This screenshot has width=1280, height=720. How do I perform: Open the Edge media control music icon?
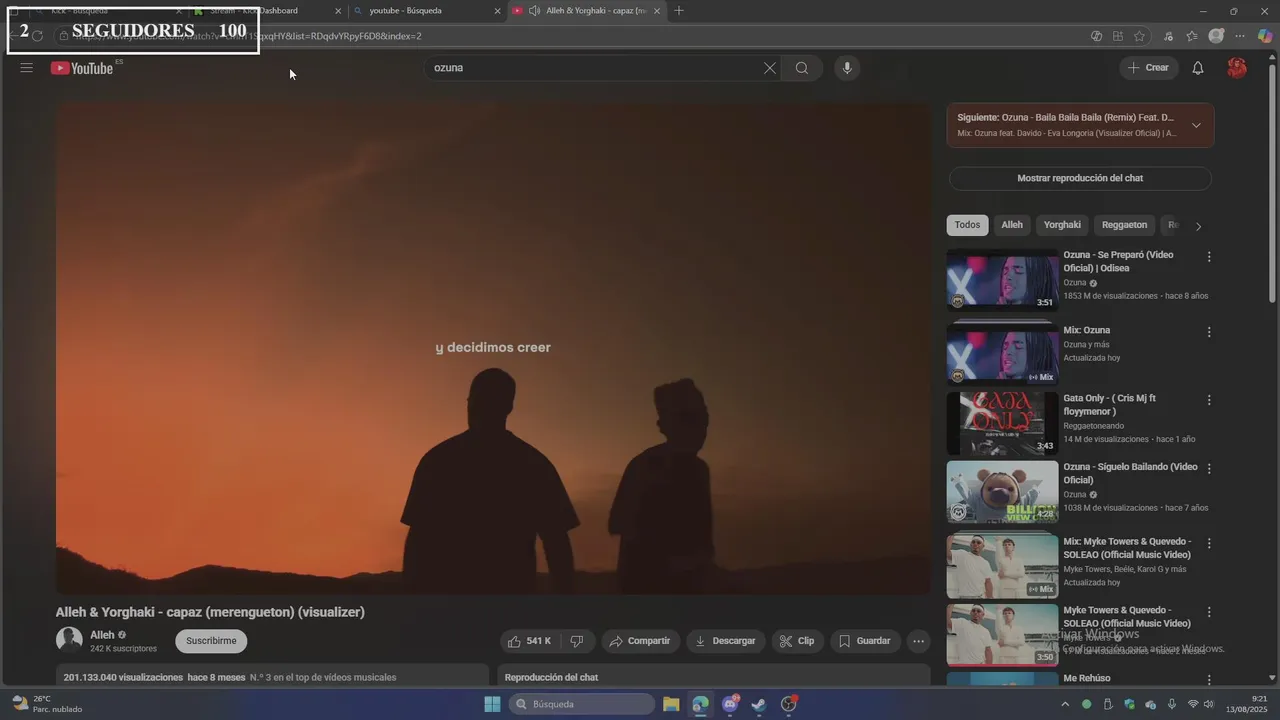click(1168, 36)
